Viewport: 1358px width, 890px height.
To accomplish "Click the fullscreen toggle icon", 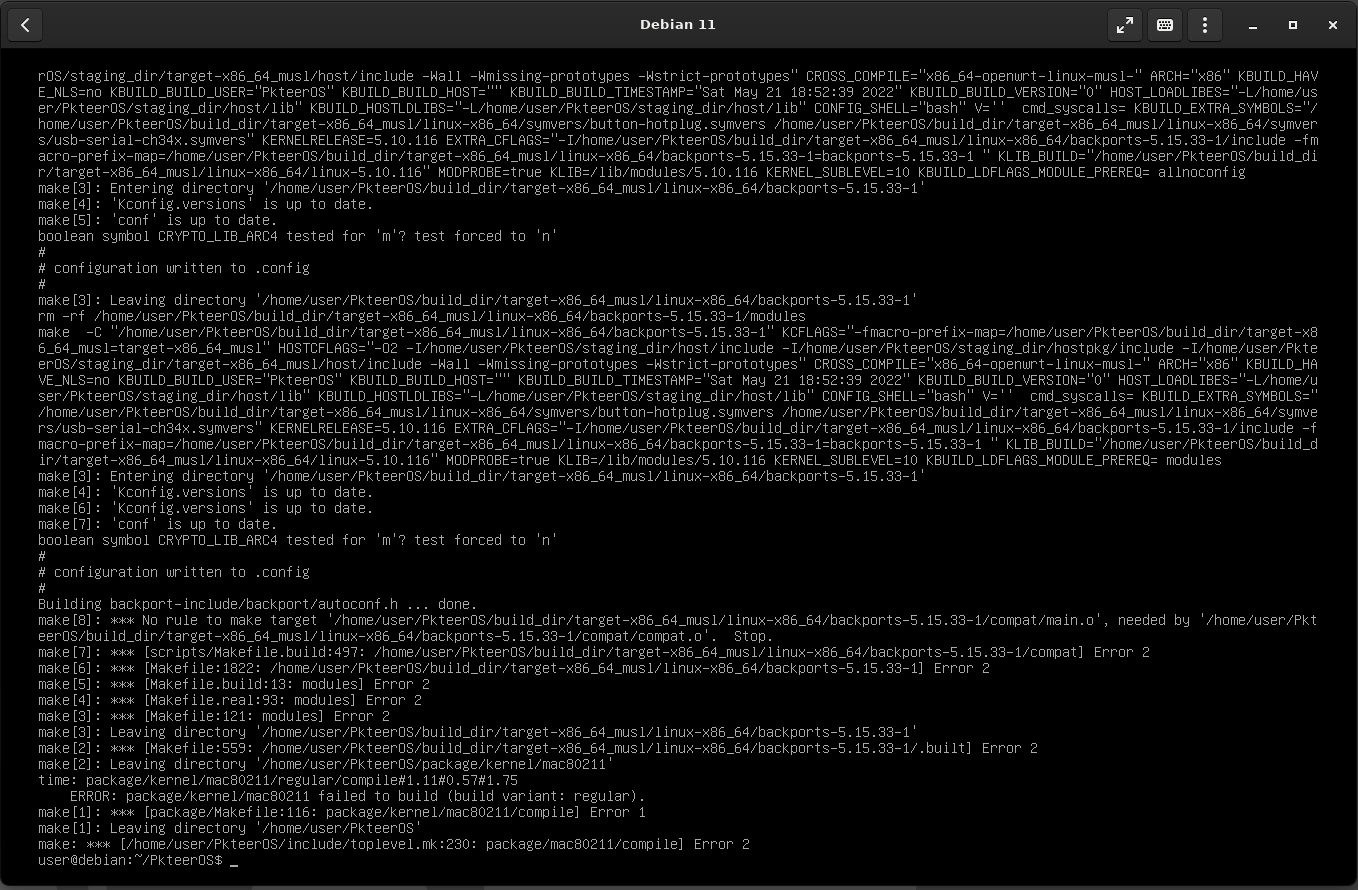I will click(x=1125, y=25).
